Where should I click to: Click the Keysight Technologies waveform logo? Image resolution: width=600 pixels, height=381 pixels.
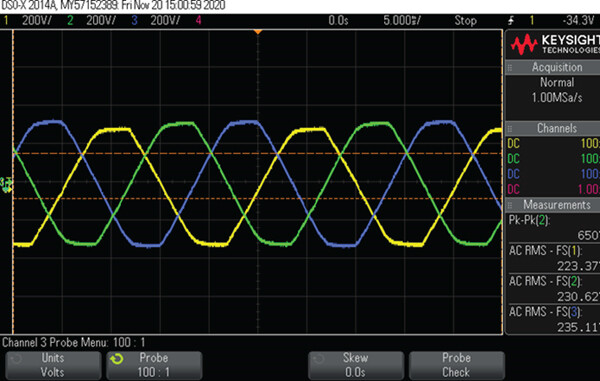(524, 44)
